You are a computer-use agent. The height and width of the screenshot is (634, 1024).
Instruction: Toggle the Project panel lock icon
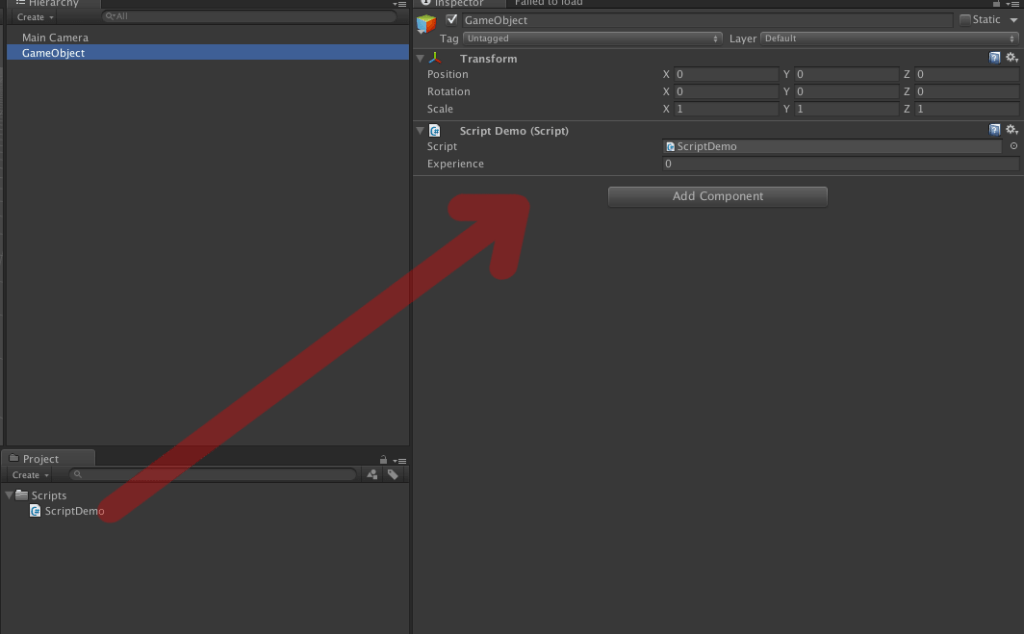[x=383, y=460]
